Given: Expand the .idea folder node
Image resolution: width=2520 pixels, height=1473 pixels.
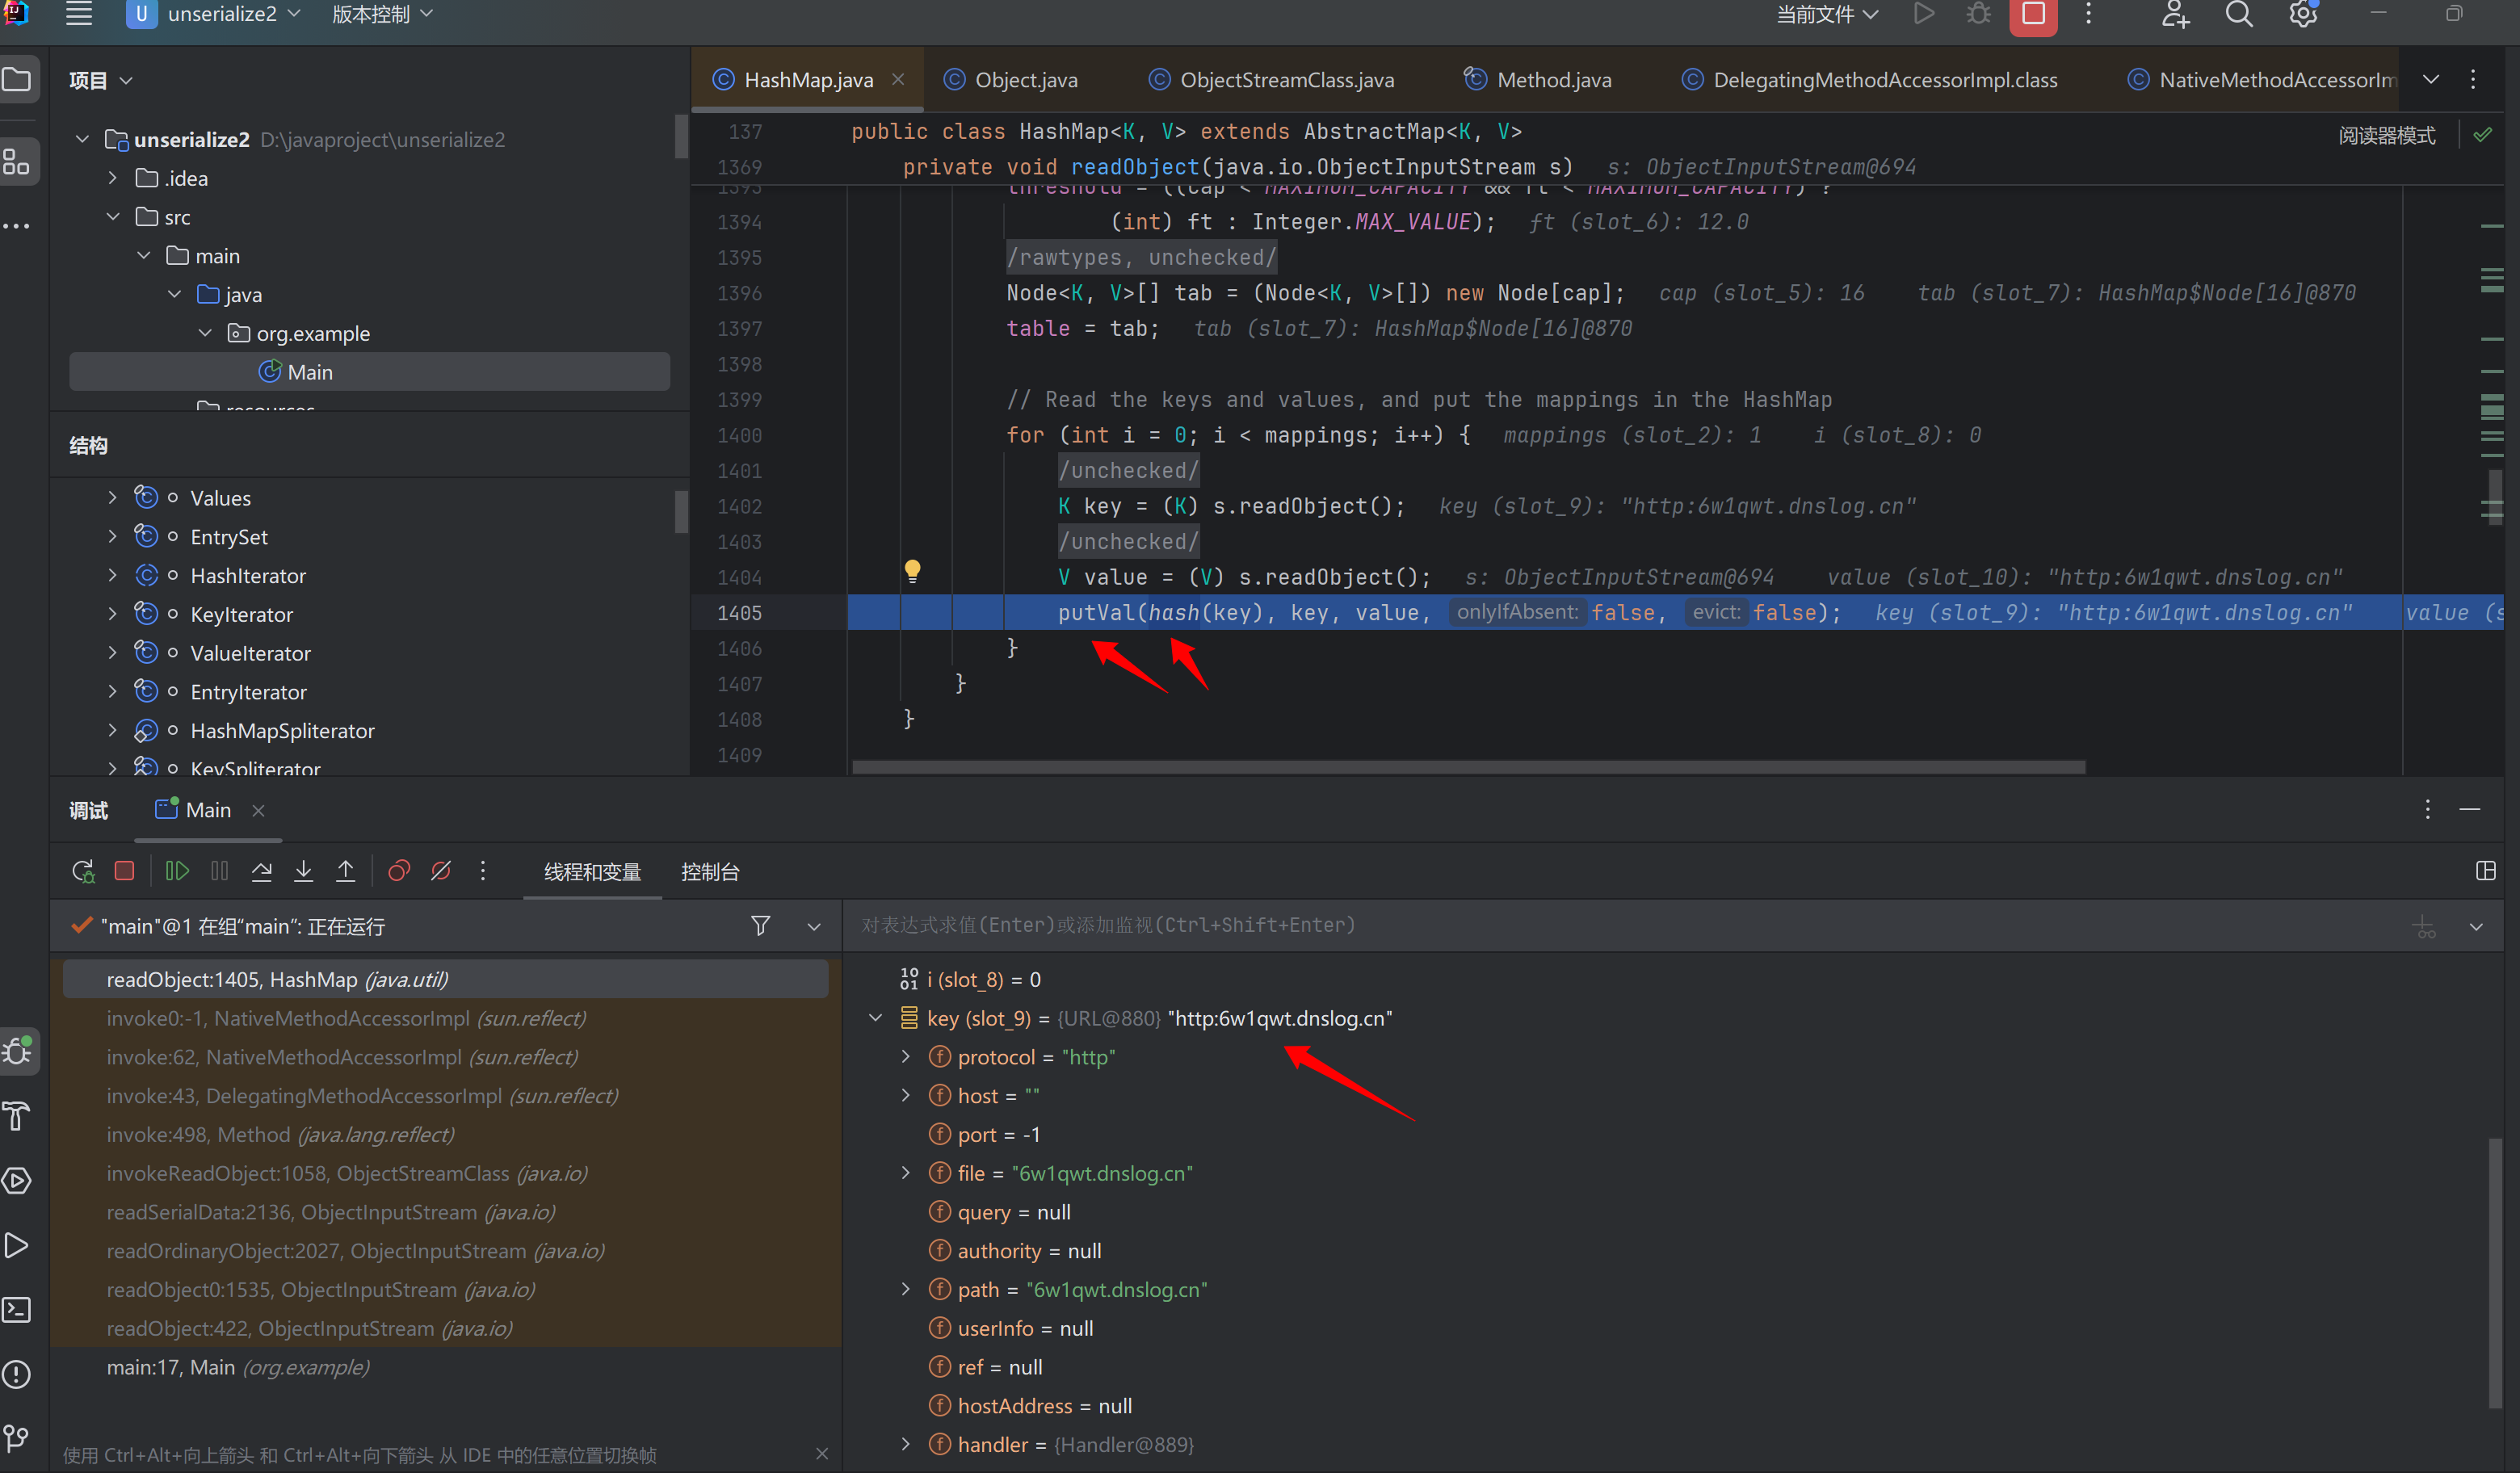Looking at the screenshot, I should coord(113,178).
